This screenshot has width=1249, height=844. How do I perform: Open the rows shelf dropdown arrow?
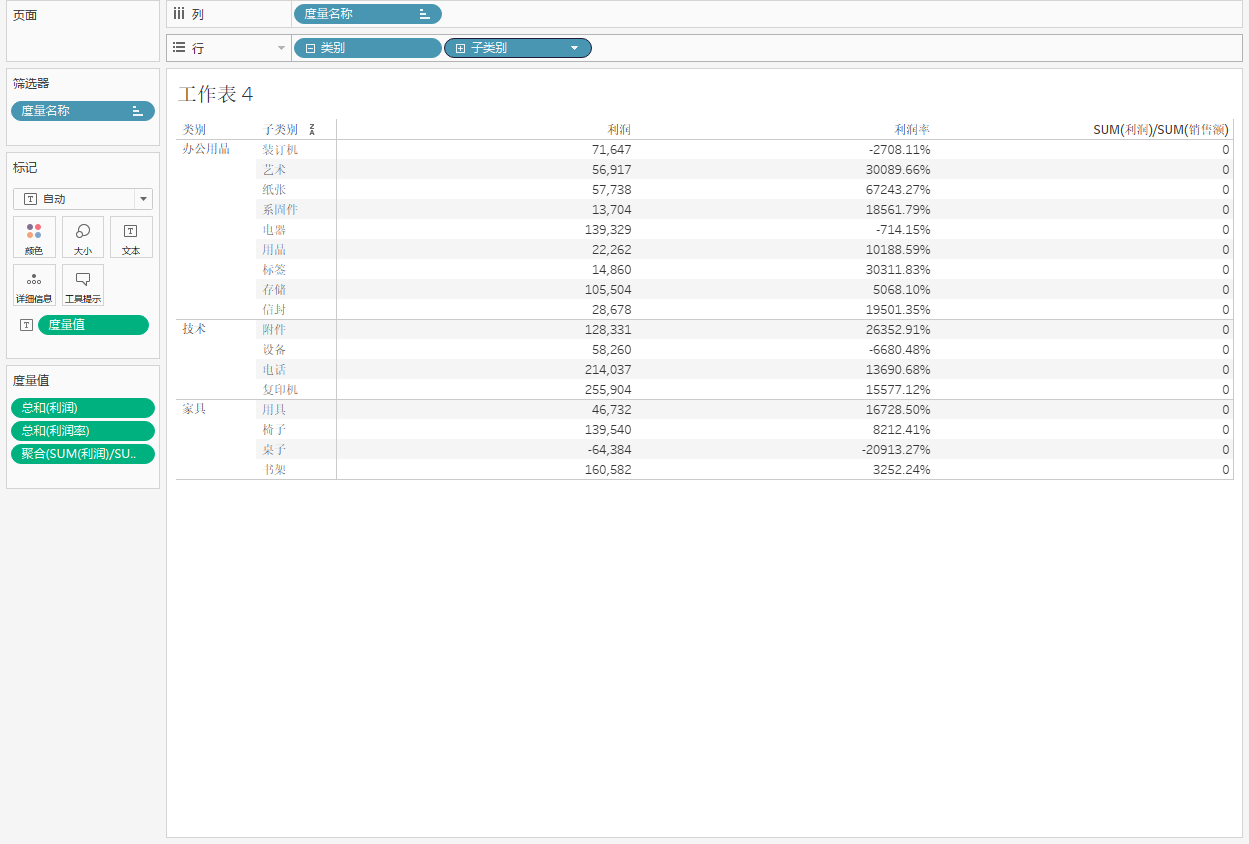[x=281, y=48]
